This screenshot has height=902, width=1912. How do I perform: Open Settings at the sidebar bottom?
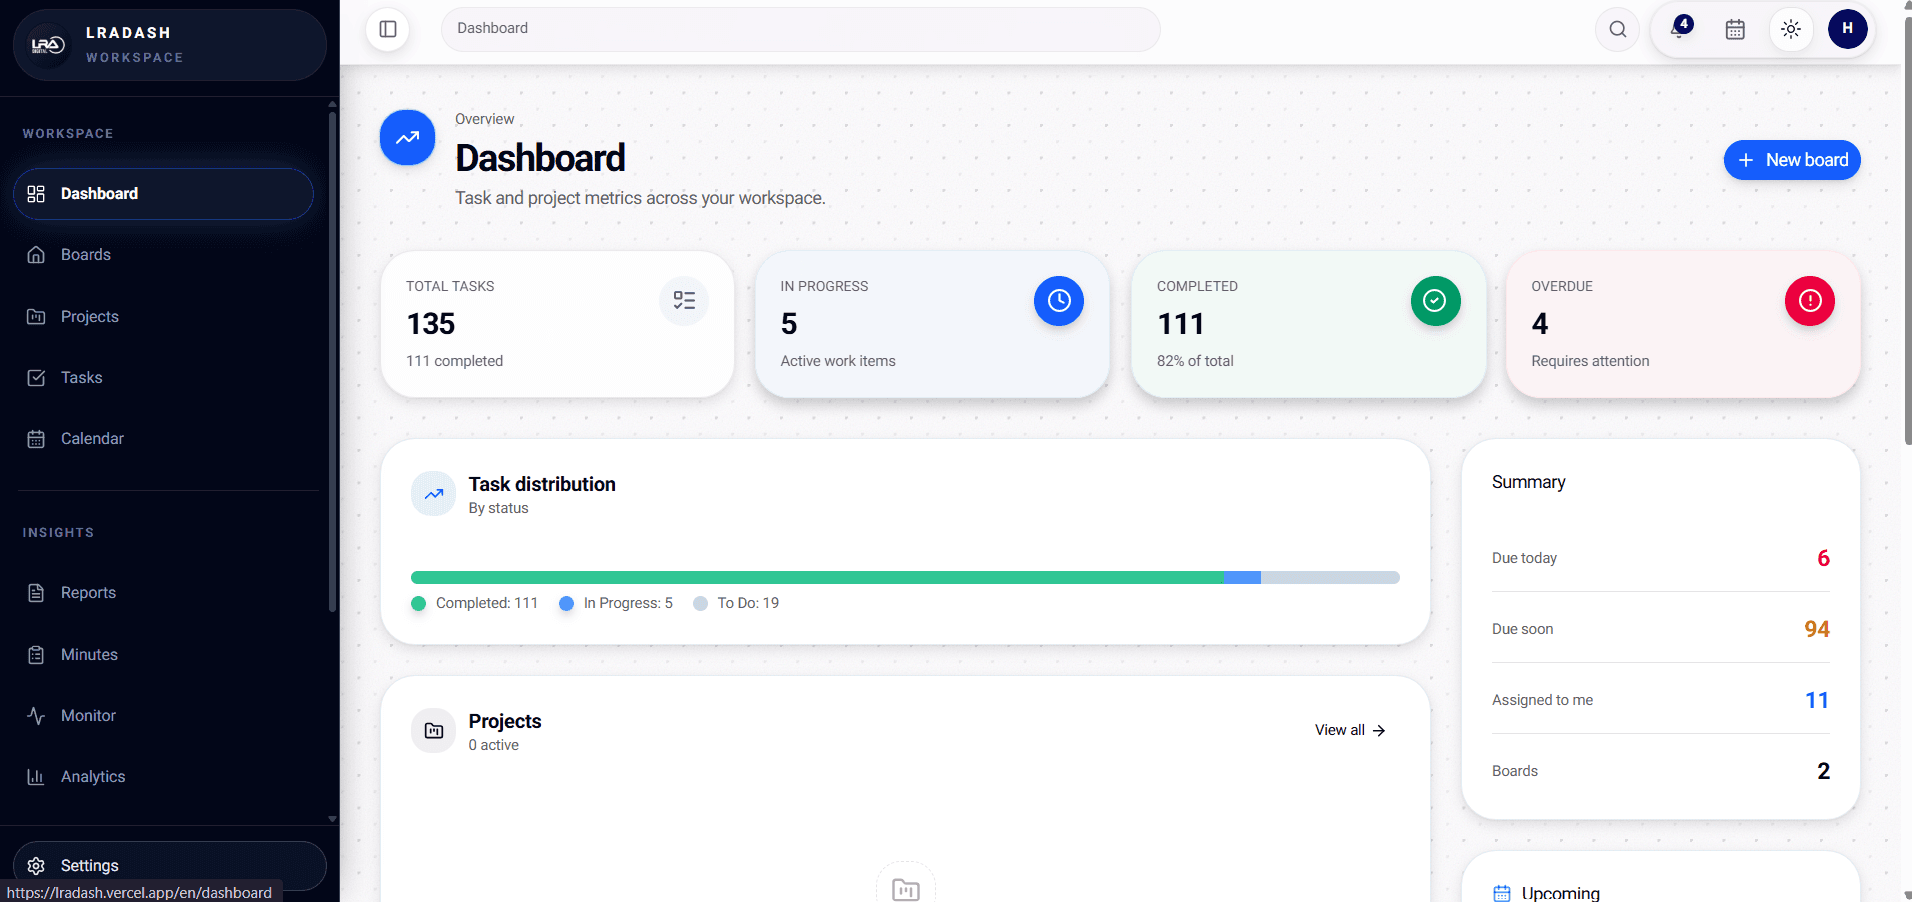[x=169, y=866]
